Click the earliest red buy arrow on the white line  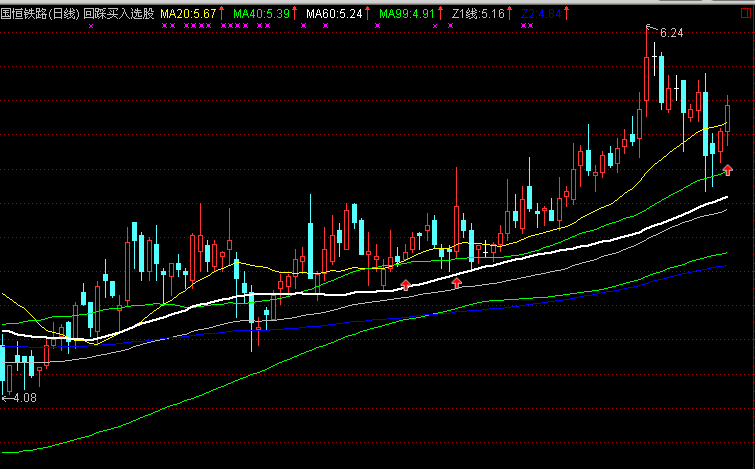tap(406, 285)
